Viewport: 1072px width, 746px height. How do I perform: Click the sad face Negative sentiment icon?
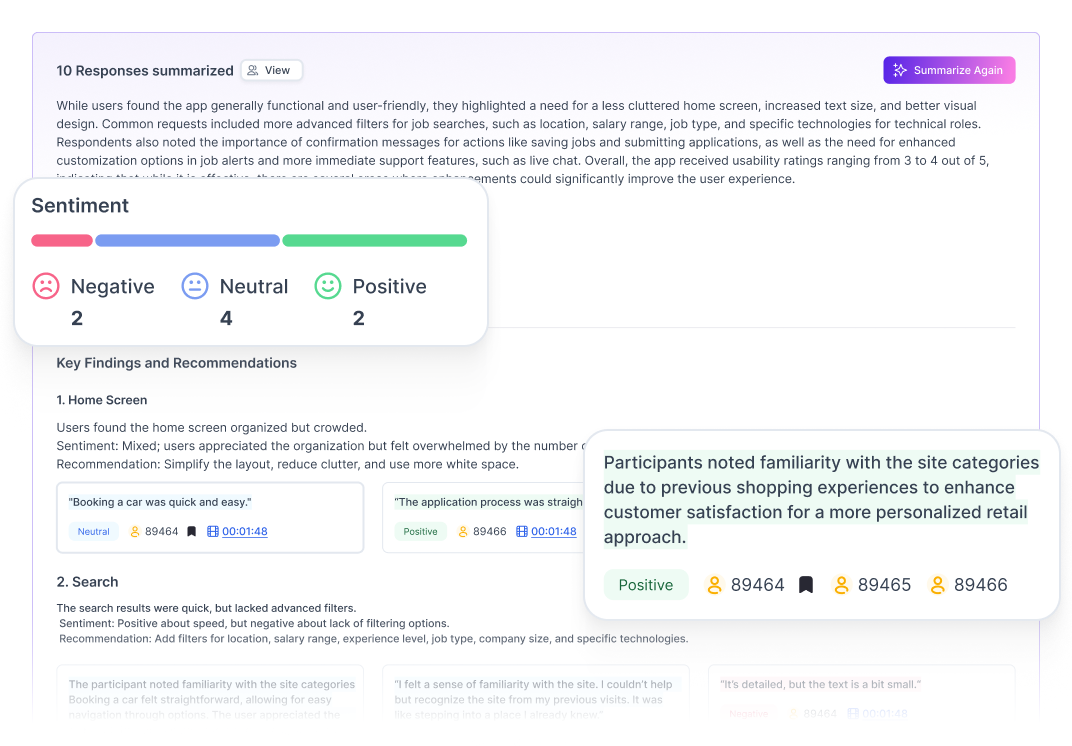46,286
